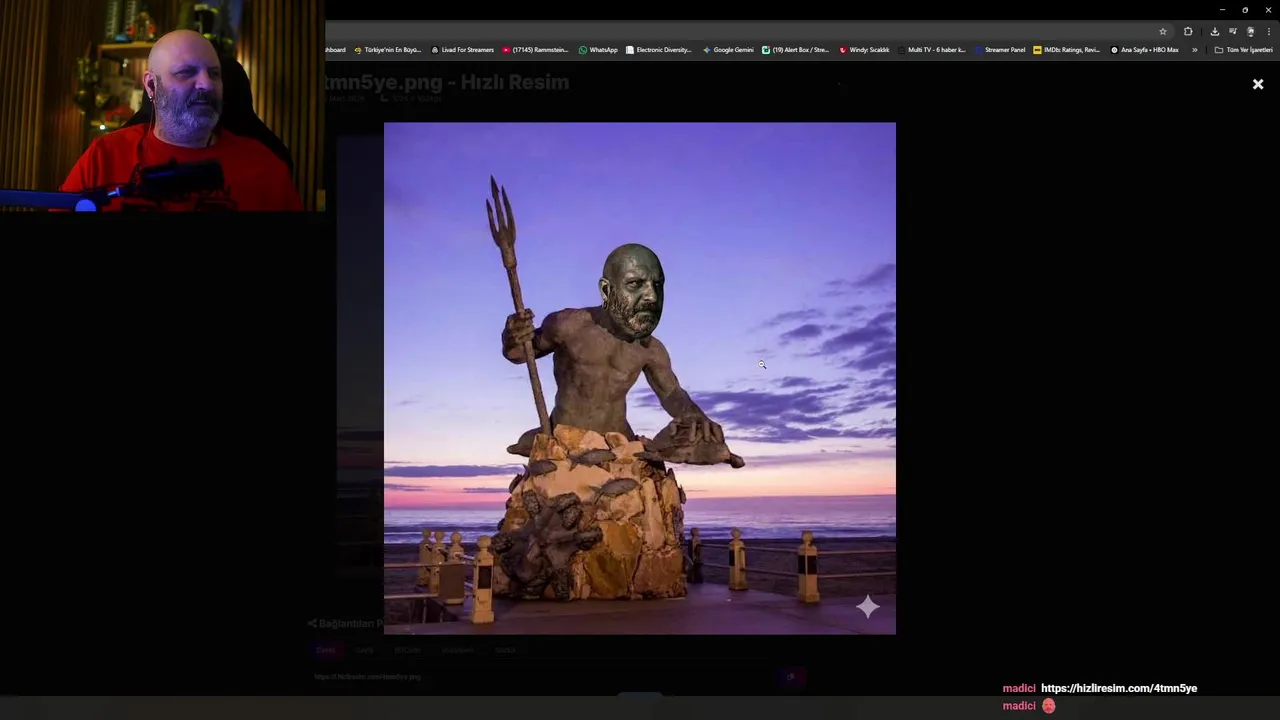The width and height of the screenshot is (1280, 720).
Task: Open Chrome three-dot menu
Action: pos(1269,31)
